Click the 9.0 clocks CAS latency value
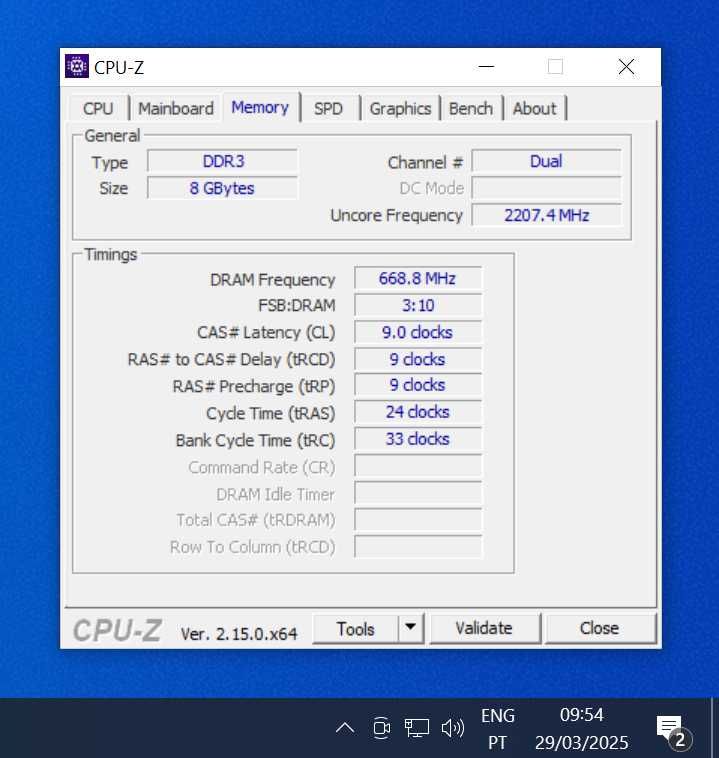 (417, 332)
